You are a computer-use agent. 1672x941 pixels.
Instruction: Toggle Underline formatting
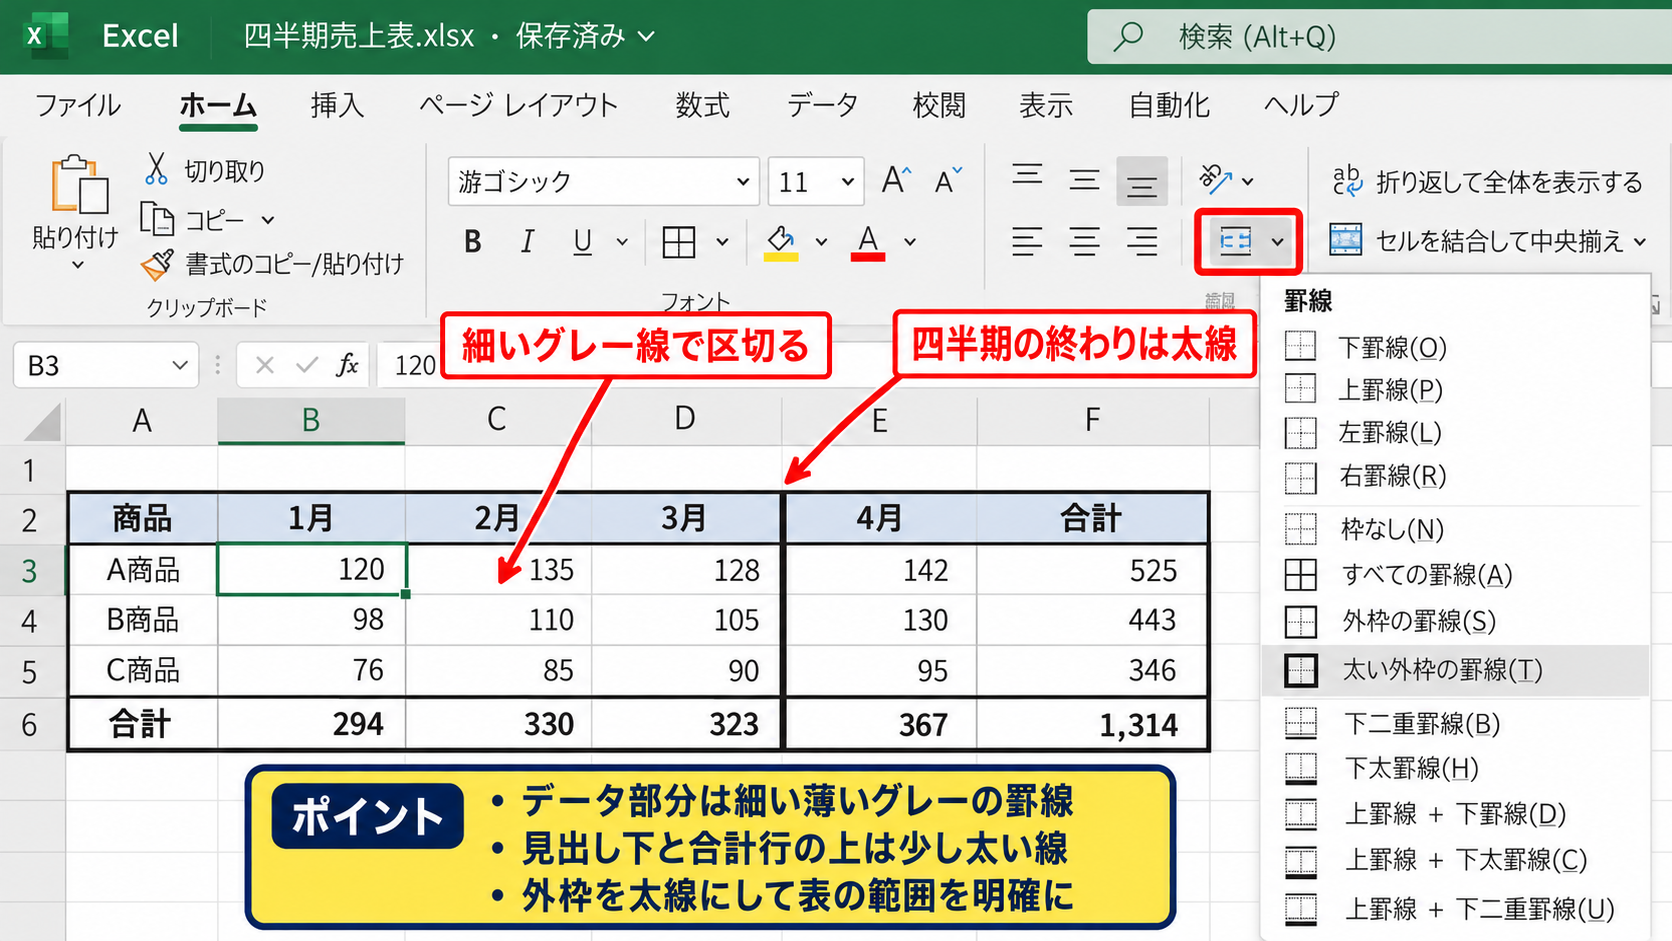(582, 241)
